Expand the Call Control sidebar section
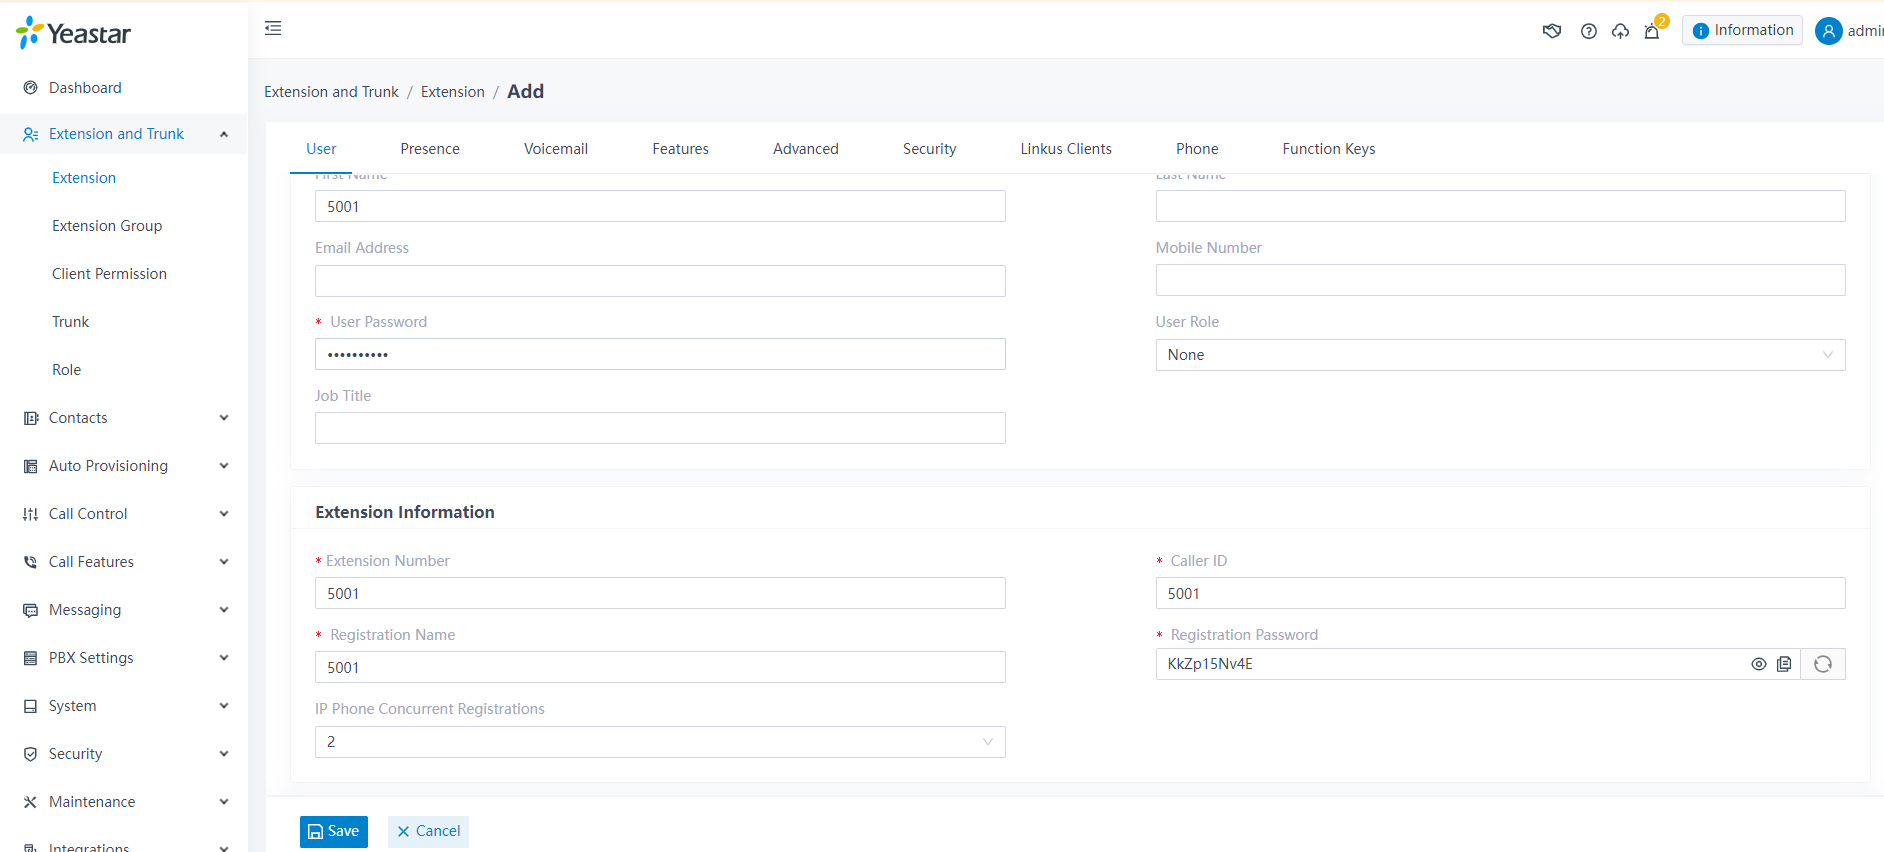1884x852 pixels. 124,514
